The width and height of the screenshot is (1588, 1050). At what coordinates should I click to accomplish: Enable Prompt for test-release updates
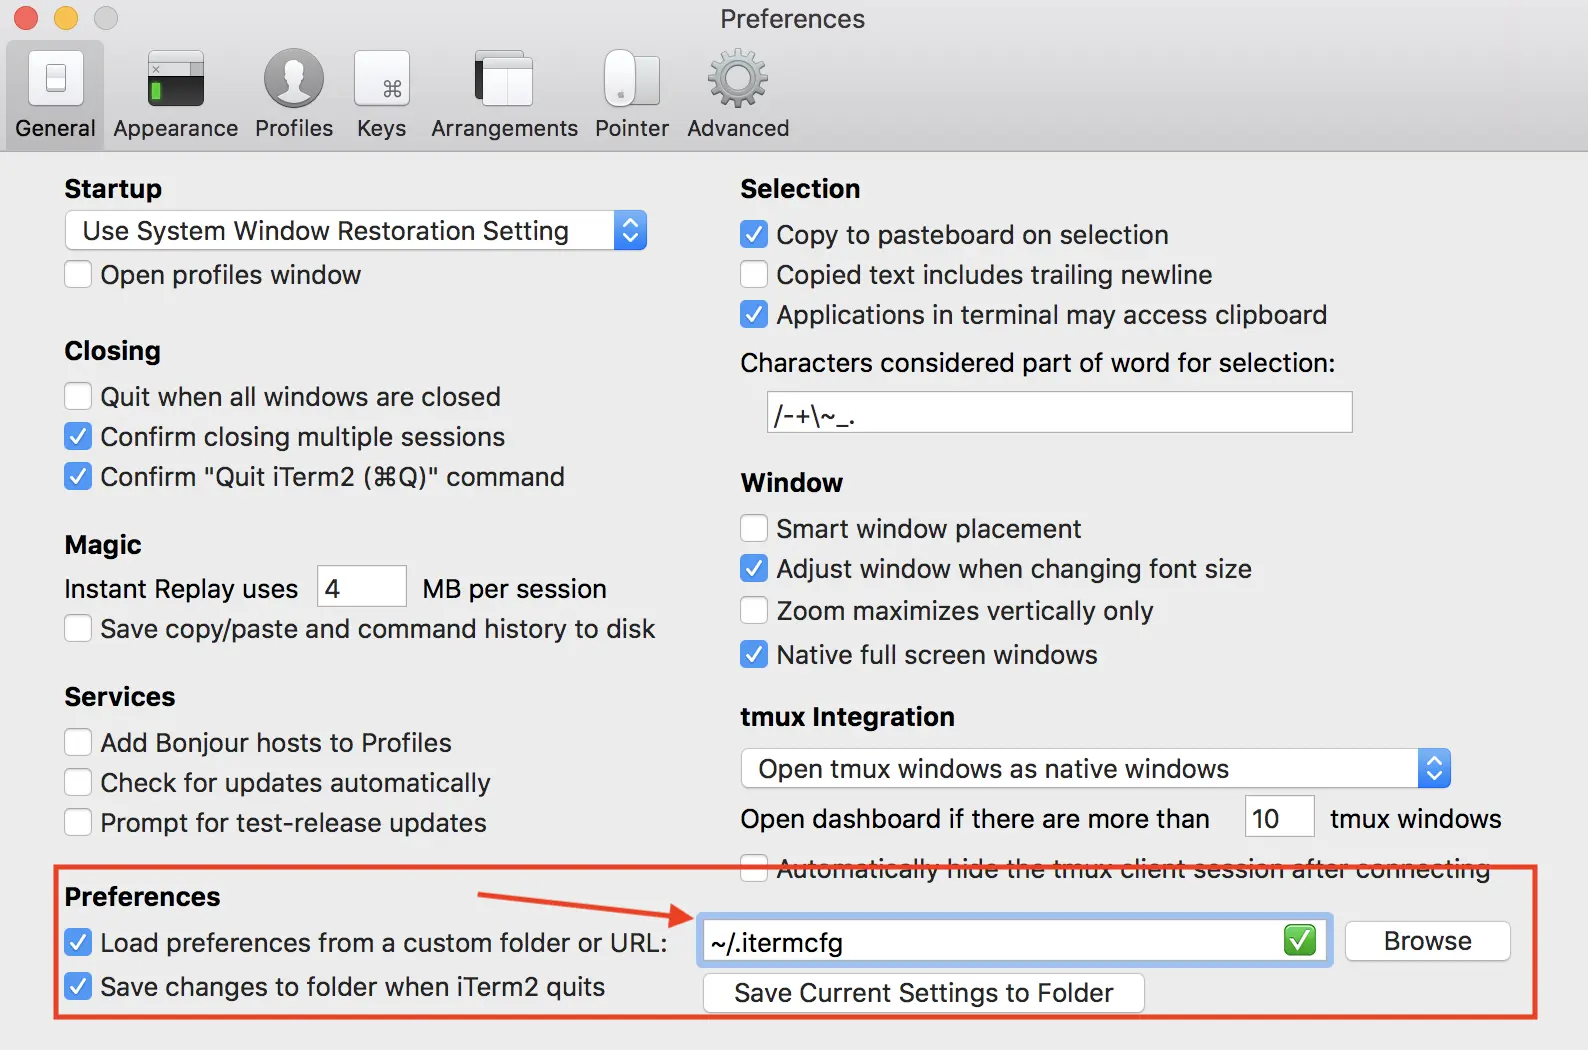(78, 822)
